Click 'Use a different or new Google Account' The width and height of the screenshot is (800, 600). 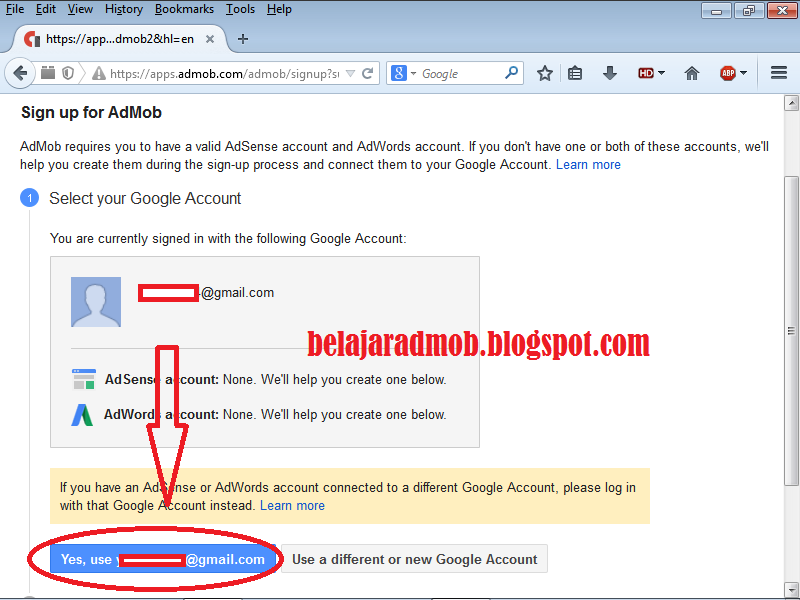pos(414,559)
